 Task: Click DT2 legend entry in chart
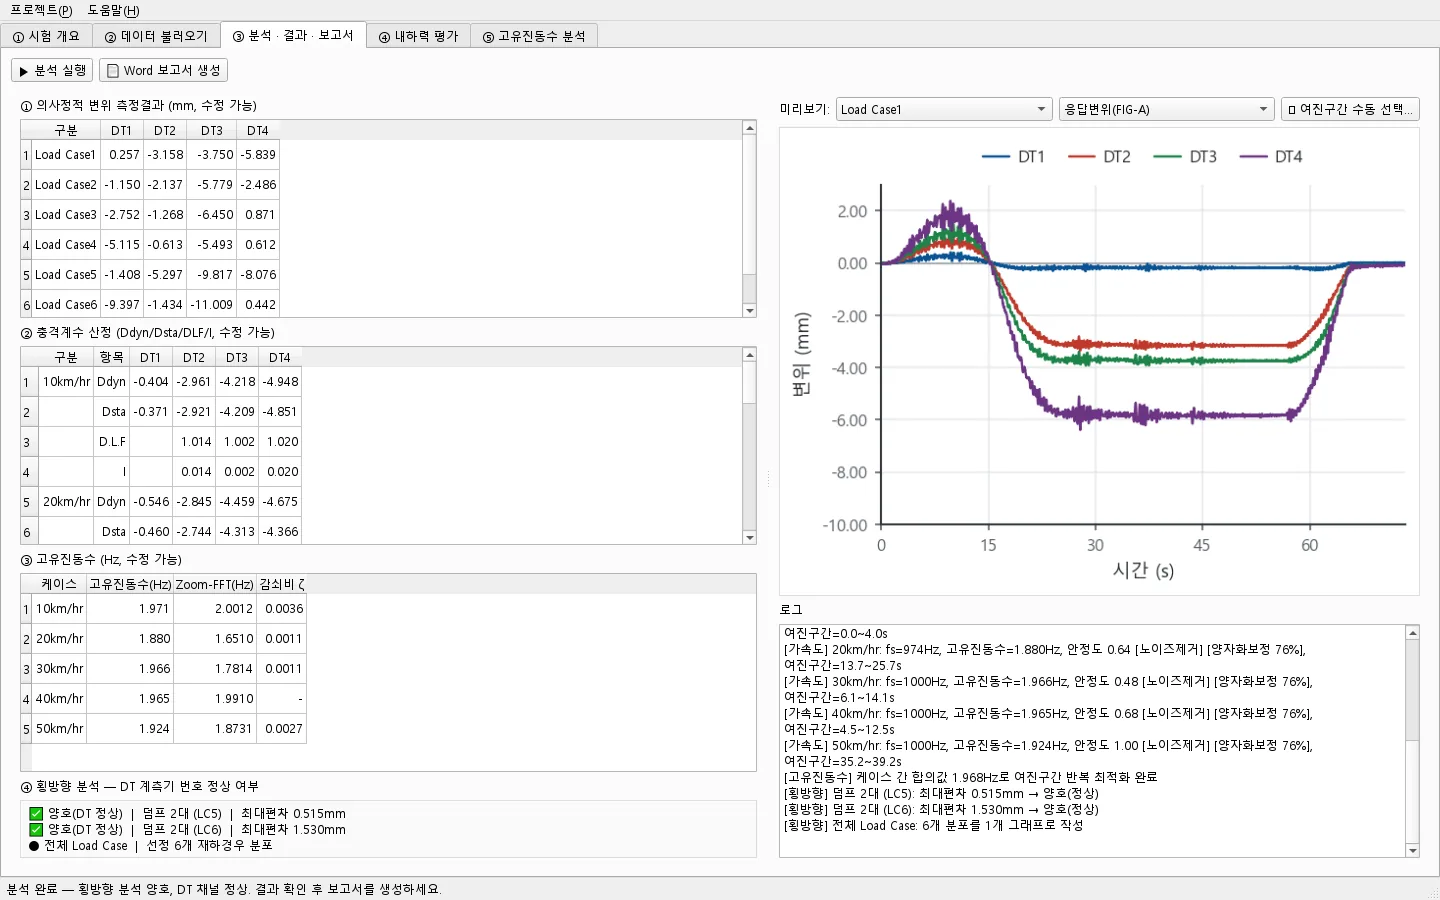1099,157
